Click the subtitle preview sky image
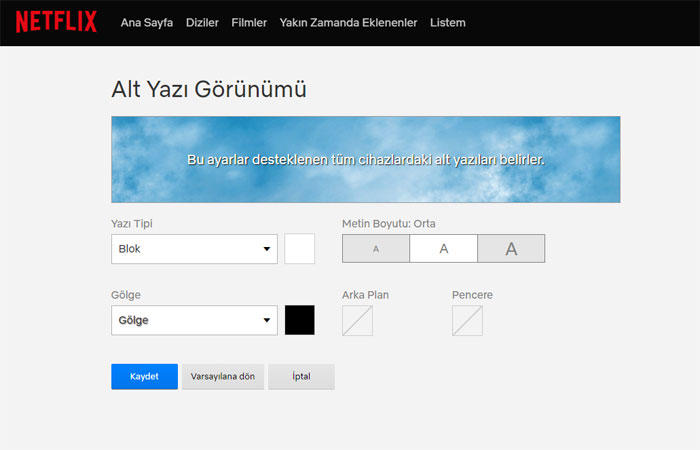700x450 pixels. 366,159
